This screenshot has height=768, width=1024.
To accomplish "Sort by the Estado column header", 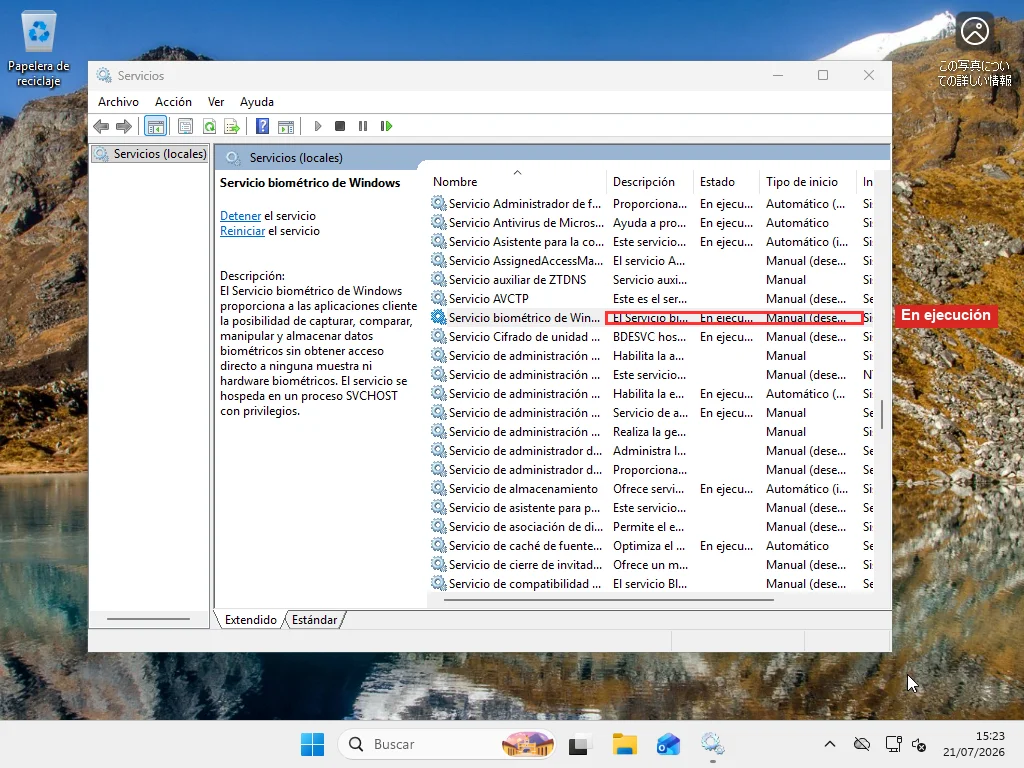I will pos(726,182).
